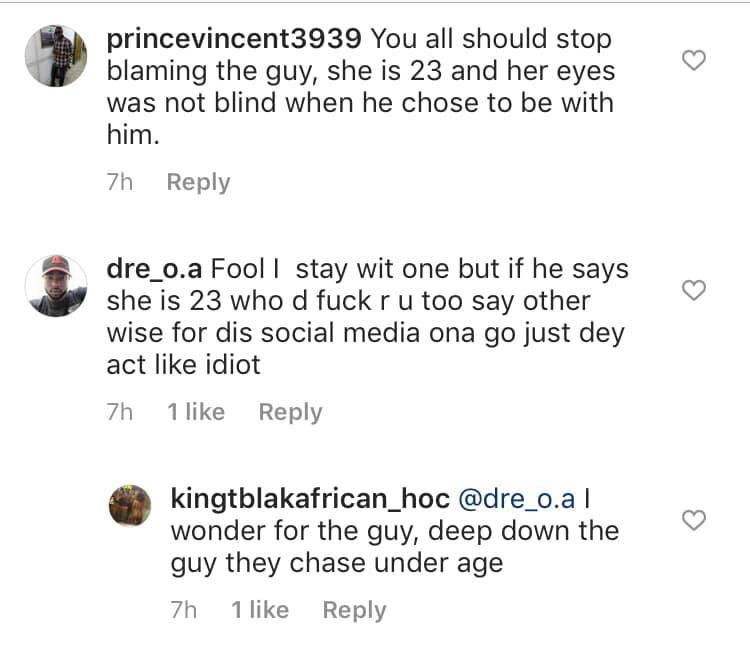The height and width of the screenshot is (664, 750).
Task: Click the 7h timestamp under princevincent3939's comment
Action: coord(120,182)
